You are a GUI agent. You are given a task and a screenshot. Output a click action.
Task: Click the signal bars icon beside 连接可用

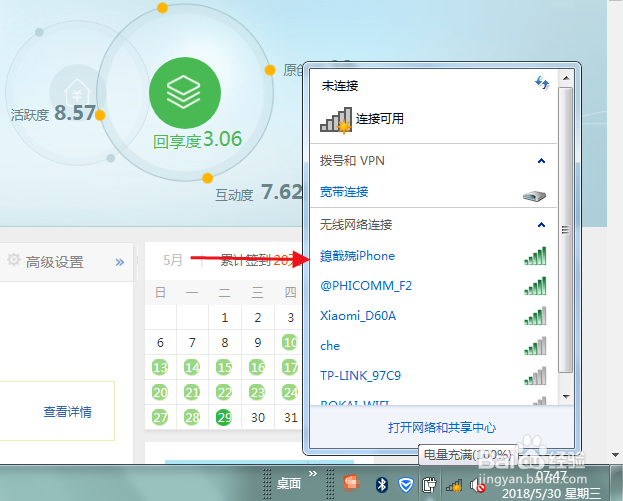[336, 120]
